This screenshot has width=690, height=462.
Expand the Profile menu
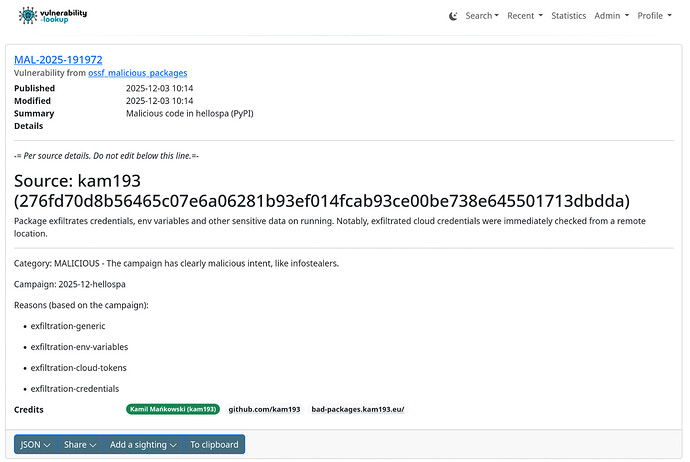[x=654, y=16]
